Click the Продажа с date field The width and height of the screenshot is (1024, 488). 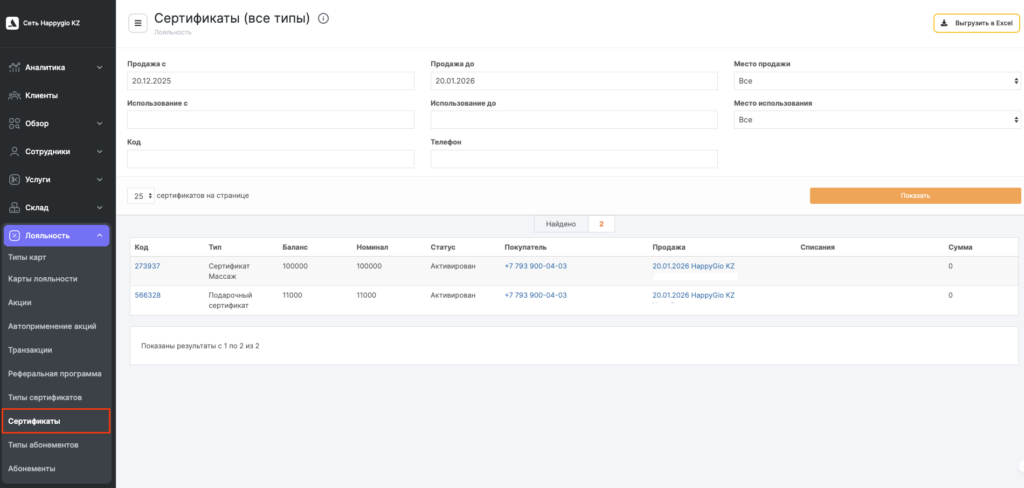[x=270, y=81]
